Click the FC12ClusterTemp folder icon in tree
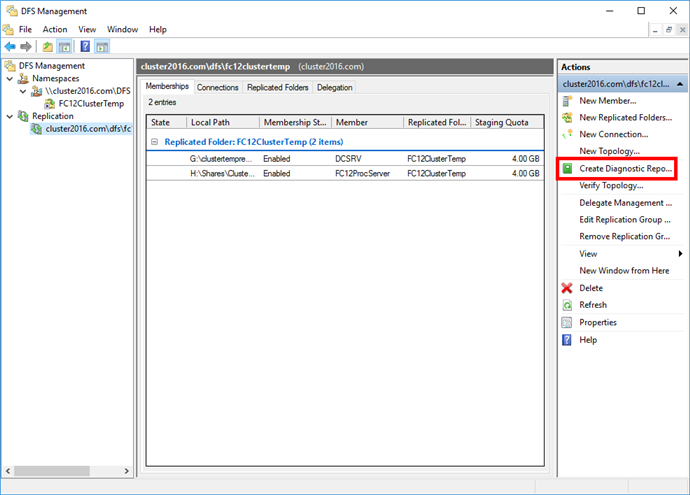690x495 pixels. (x=50, y=104)
